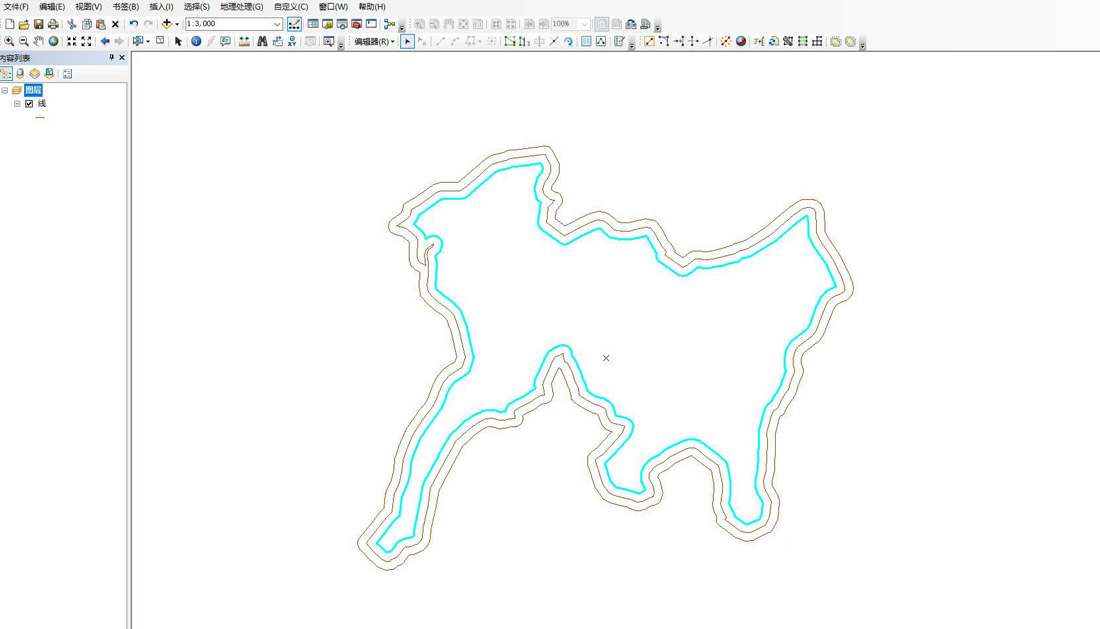Select the 图层 data frame

33,90
